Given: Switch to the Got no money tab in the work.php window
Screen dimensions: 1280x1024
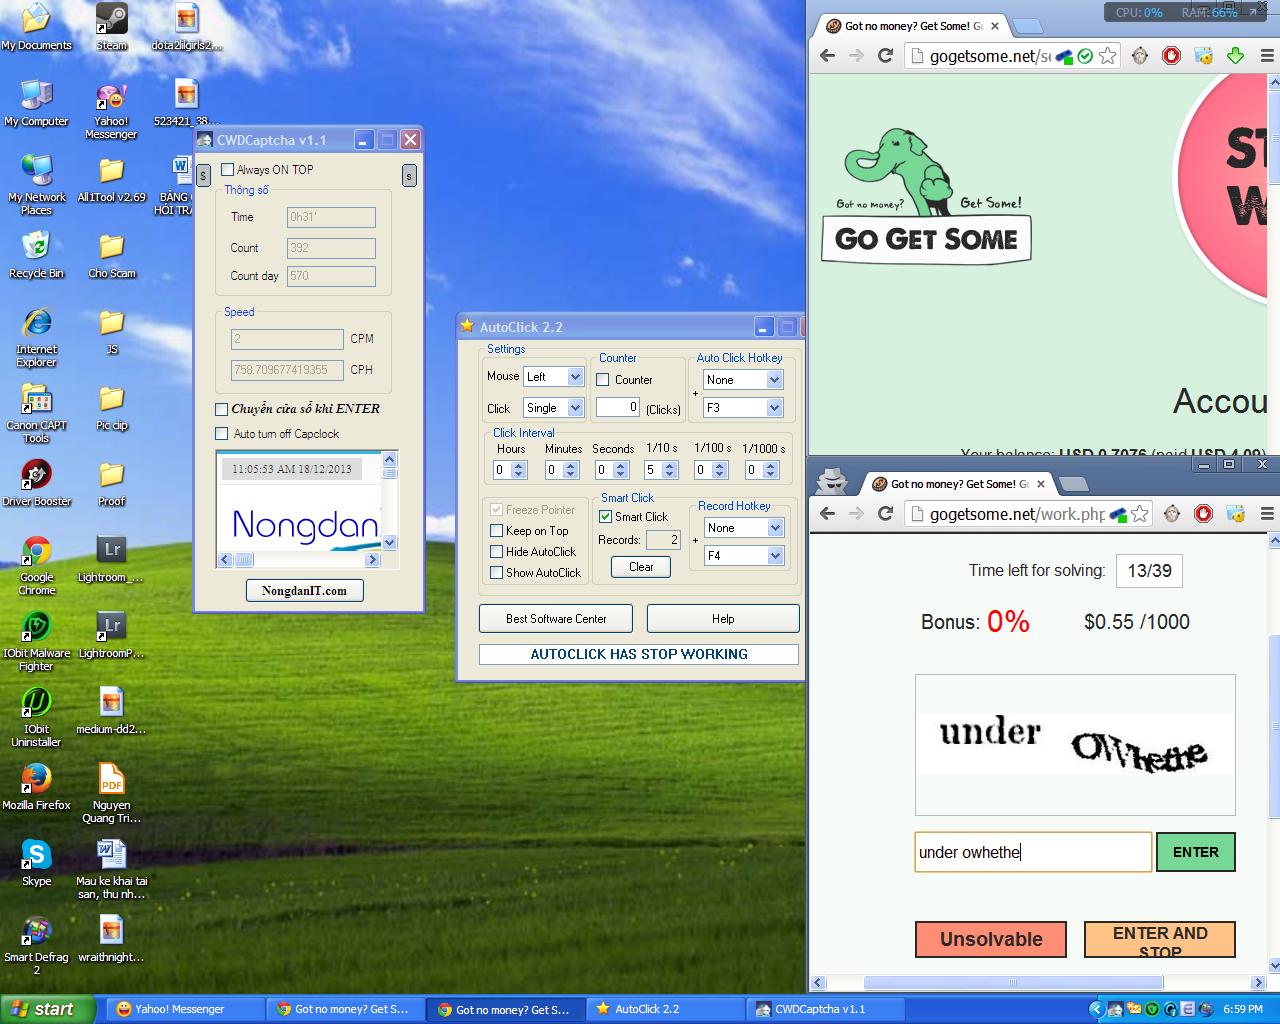Looking at the screenshot, I should tap(958, 484).
